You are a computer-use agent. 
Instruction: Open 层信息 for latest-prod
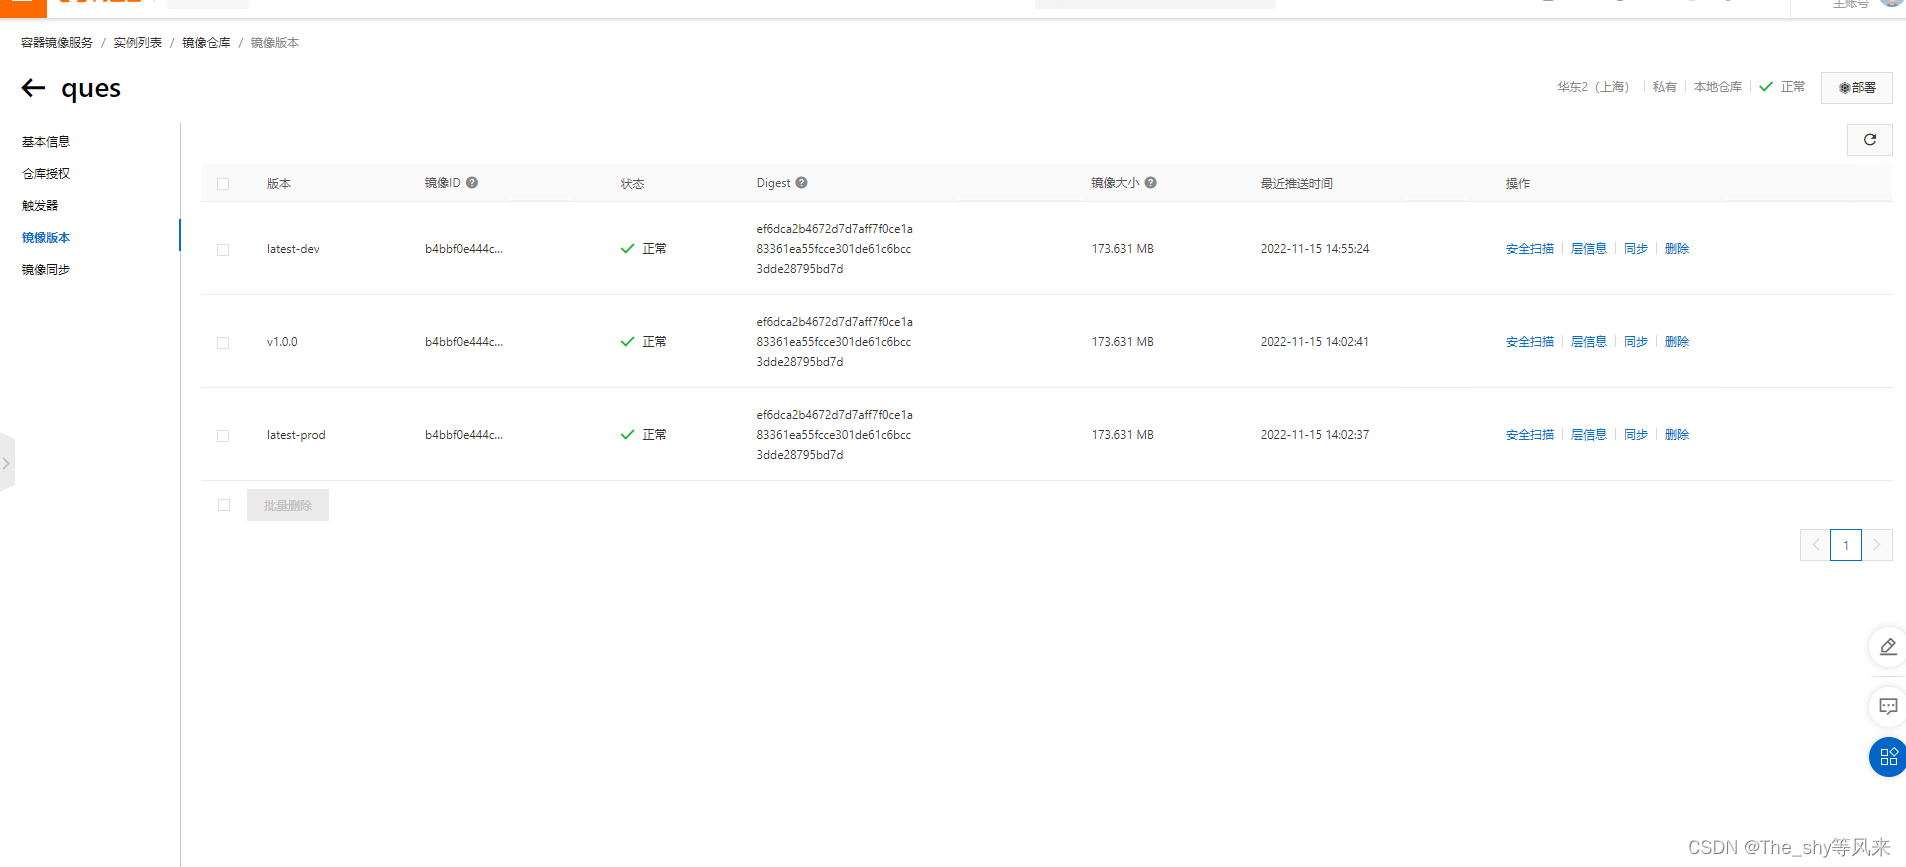tap(1589, 435)
